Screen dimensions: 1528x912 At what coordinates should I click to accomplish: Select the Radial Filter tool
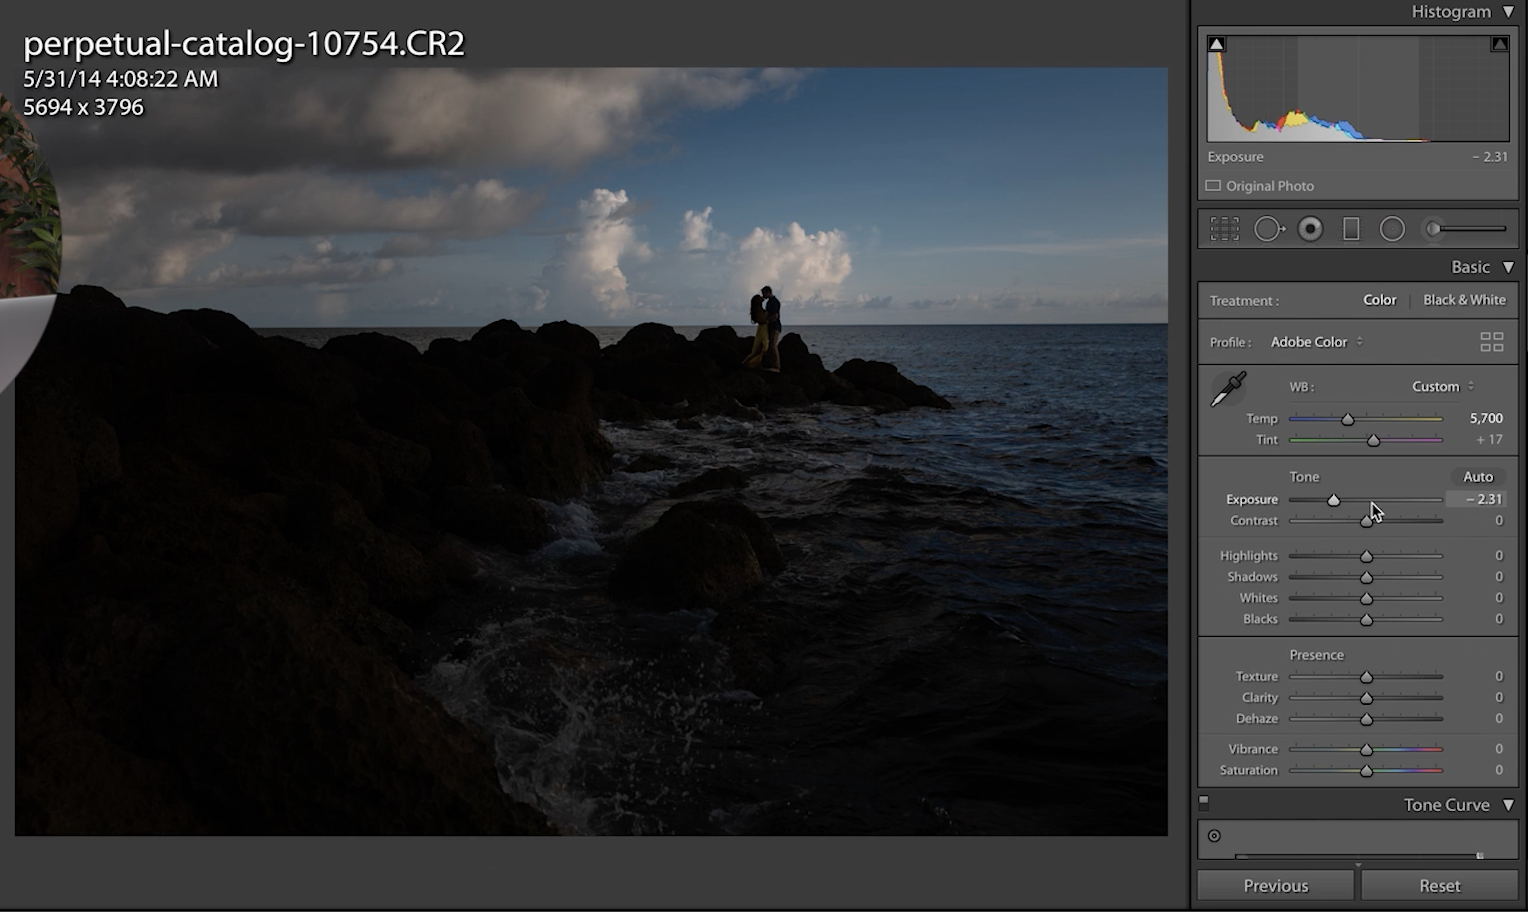click(x=1392, y=229)
